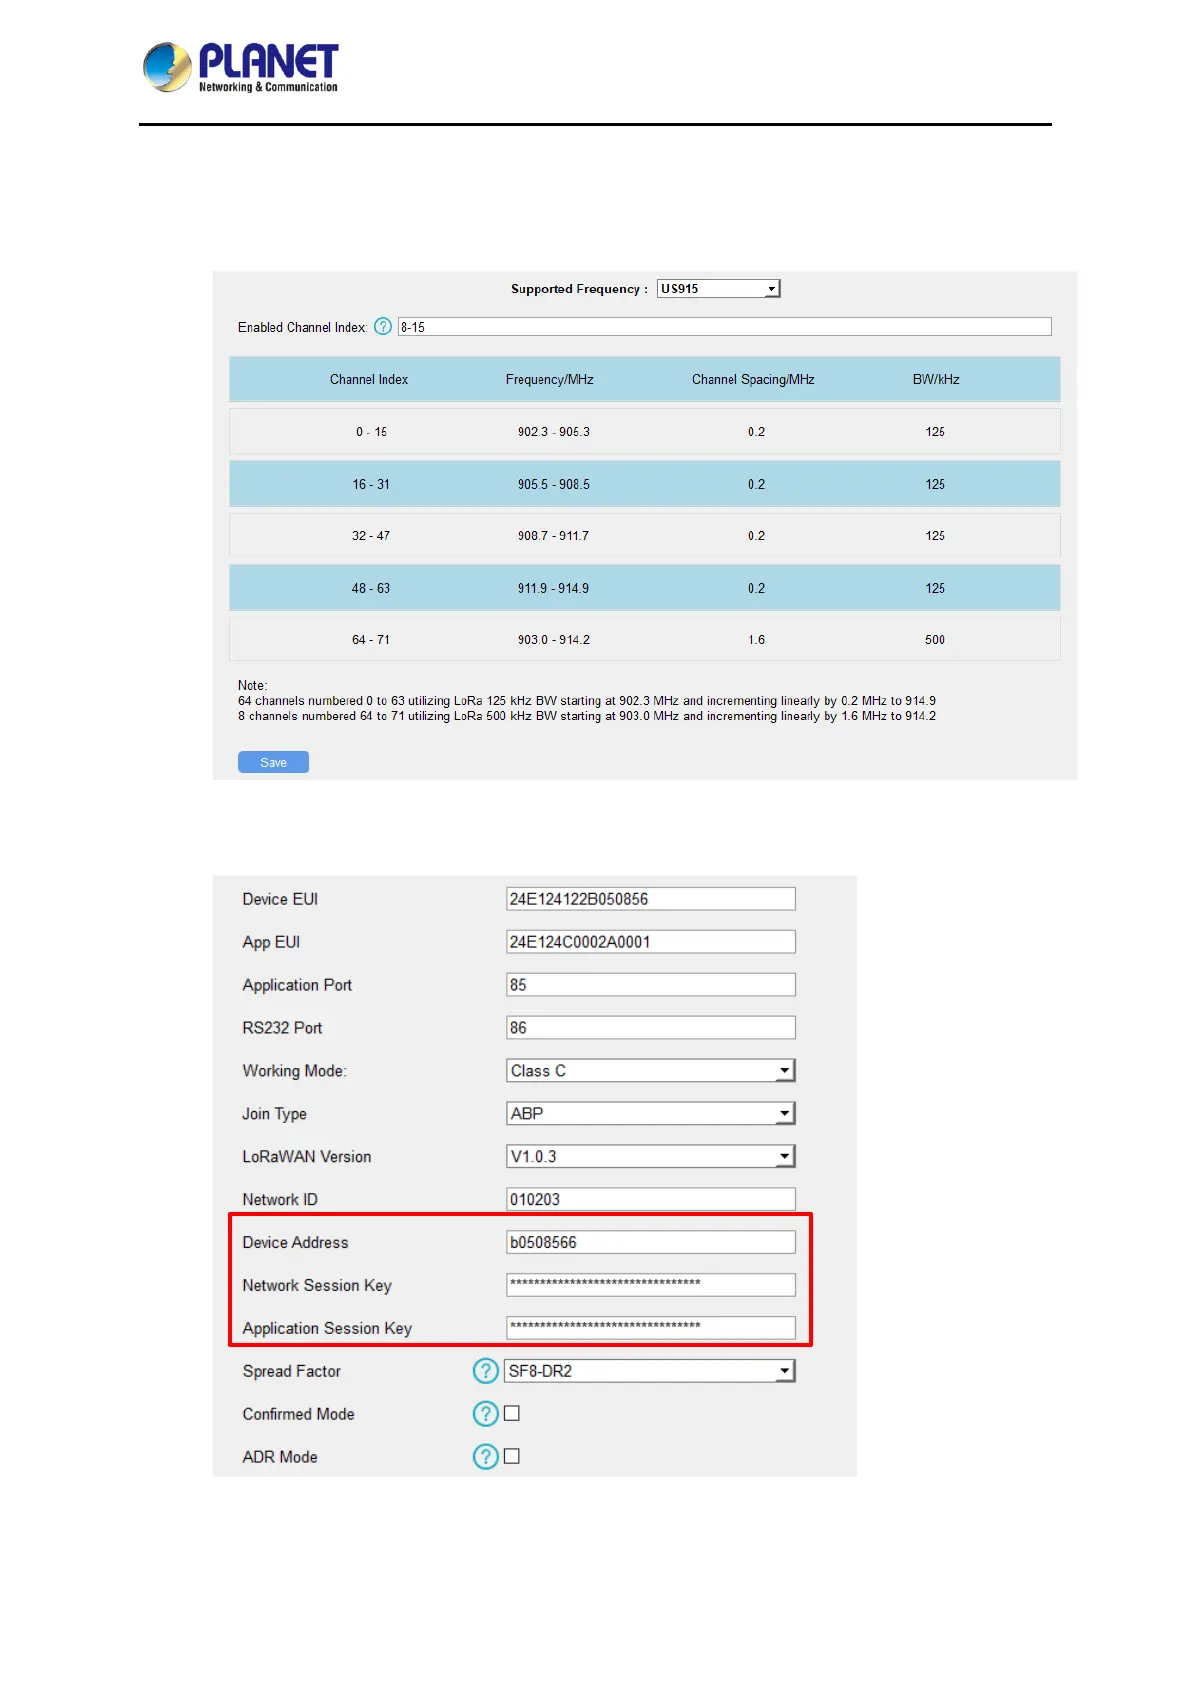Viewport: 1191px width, 1684px height.
Task: Select the Device Address input
Action: coord(650,1243)
